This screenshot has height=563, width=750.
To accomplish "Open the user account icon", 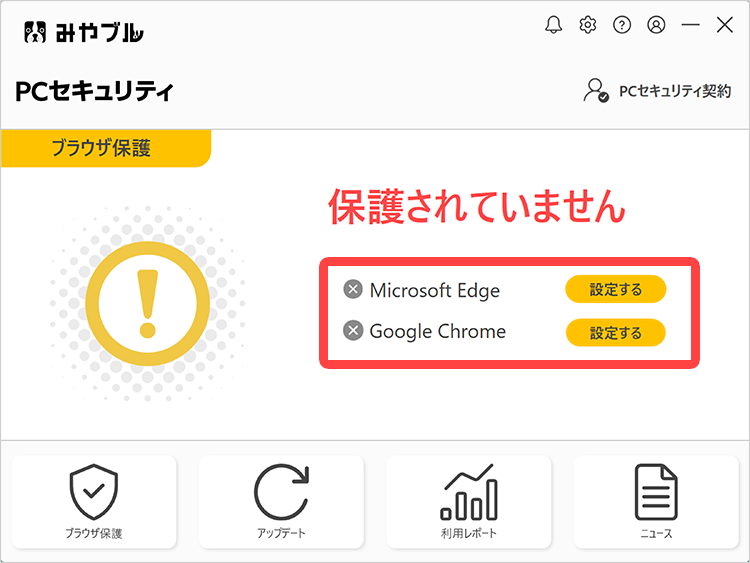I will pos(656,24).
